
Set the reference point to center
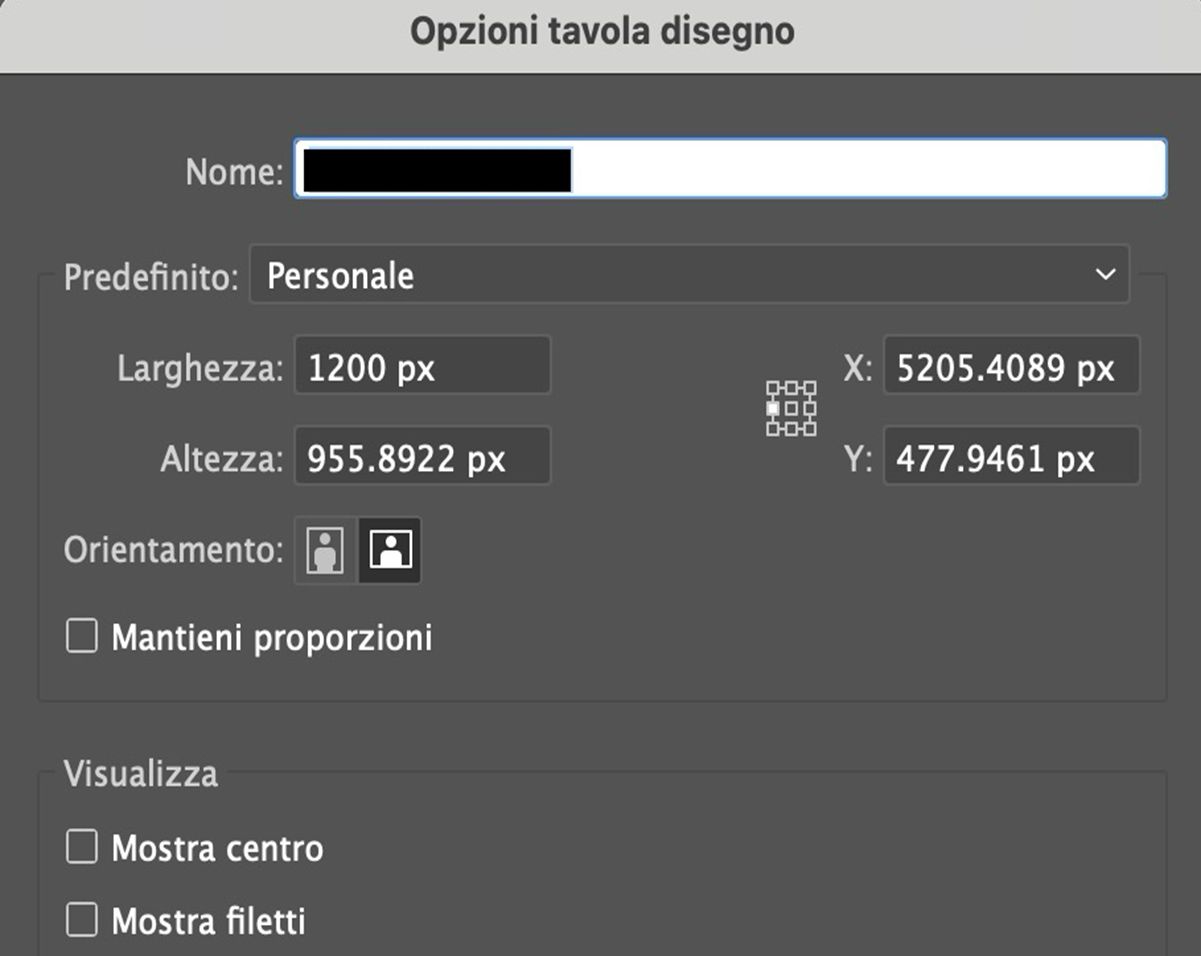791,408
